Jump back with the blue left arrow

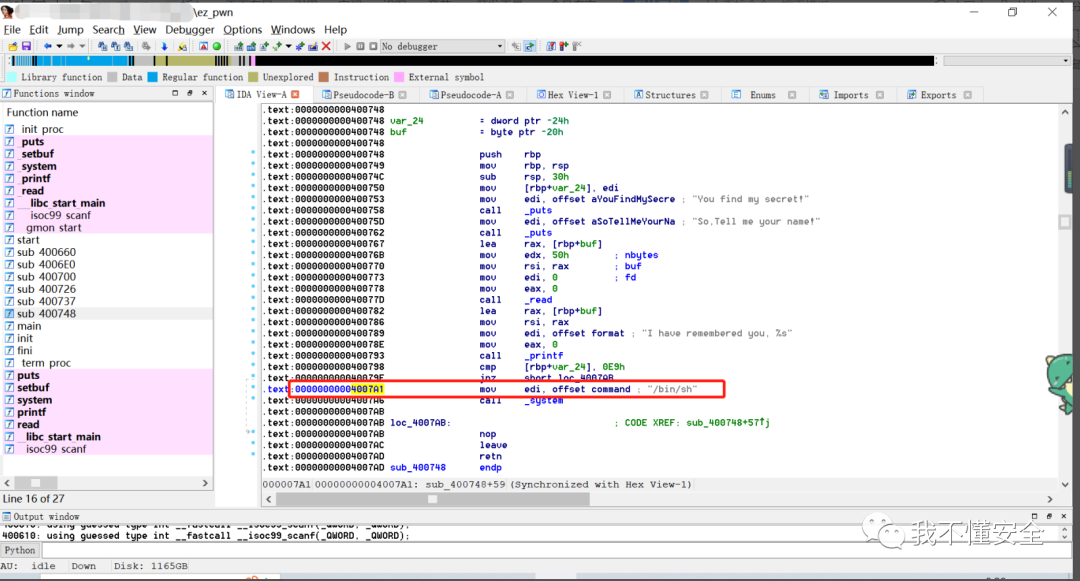[48, 46]
